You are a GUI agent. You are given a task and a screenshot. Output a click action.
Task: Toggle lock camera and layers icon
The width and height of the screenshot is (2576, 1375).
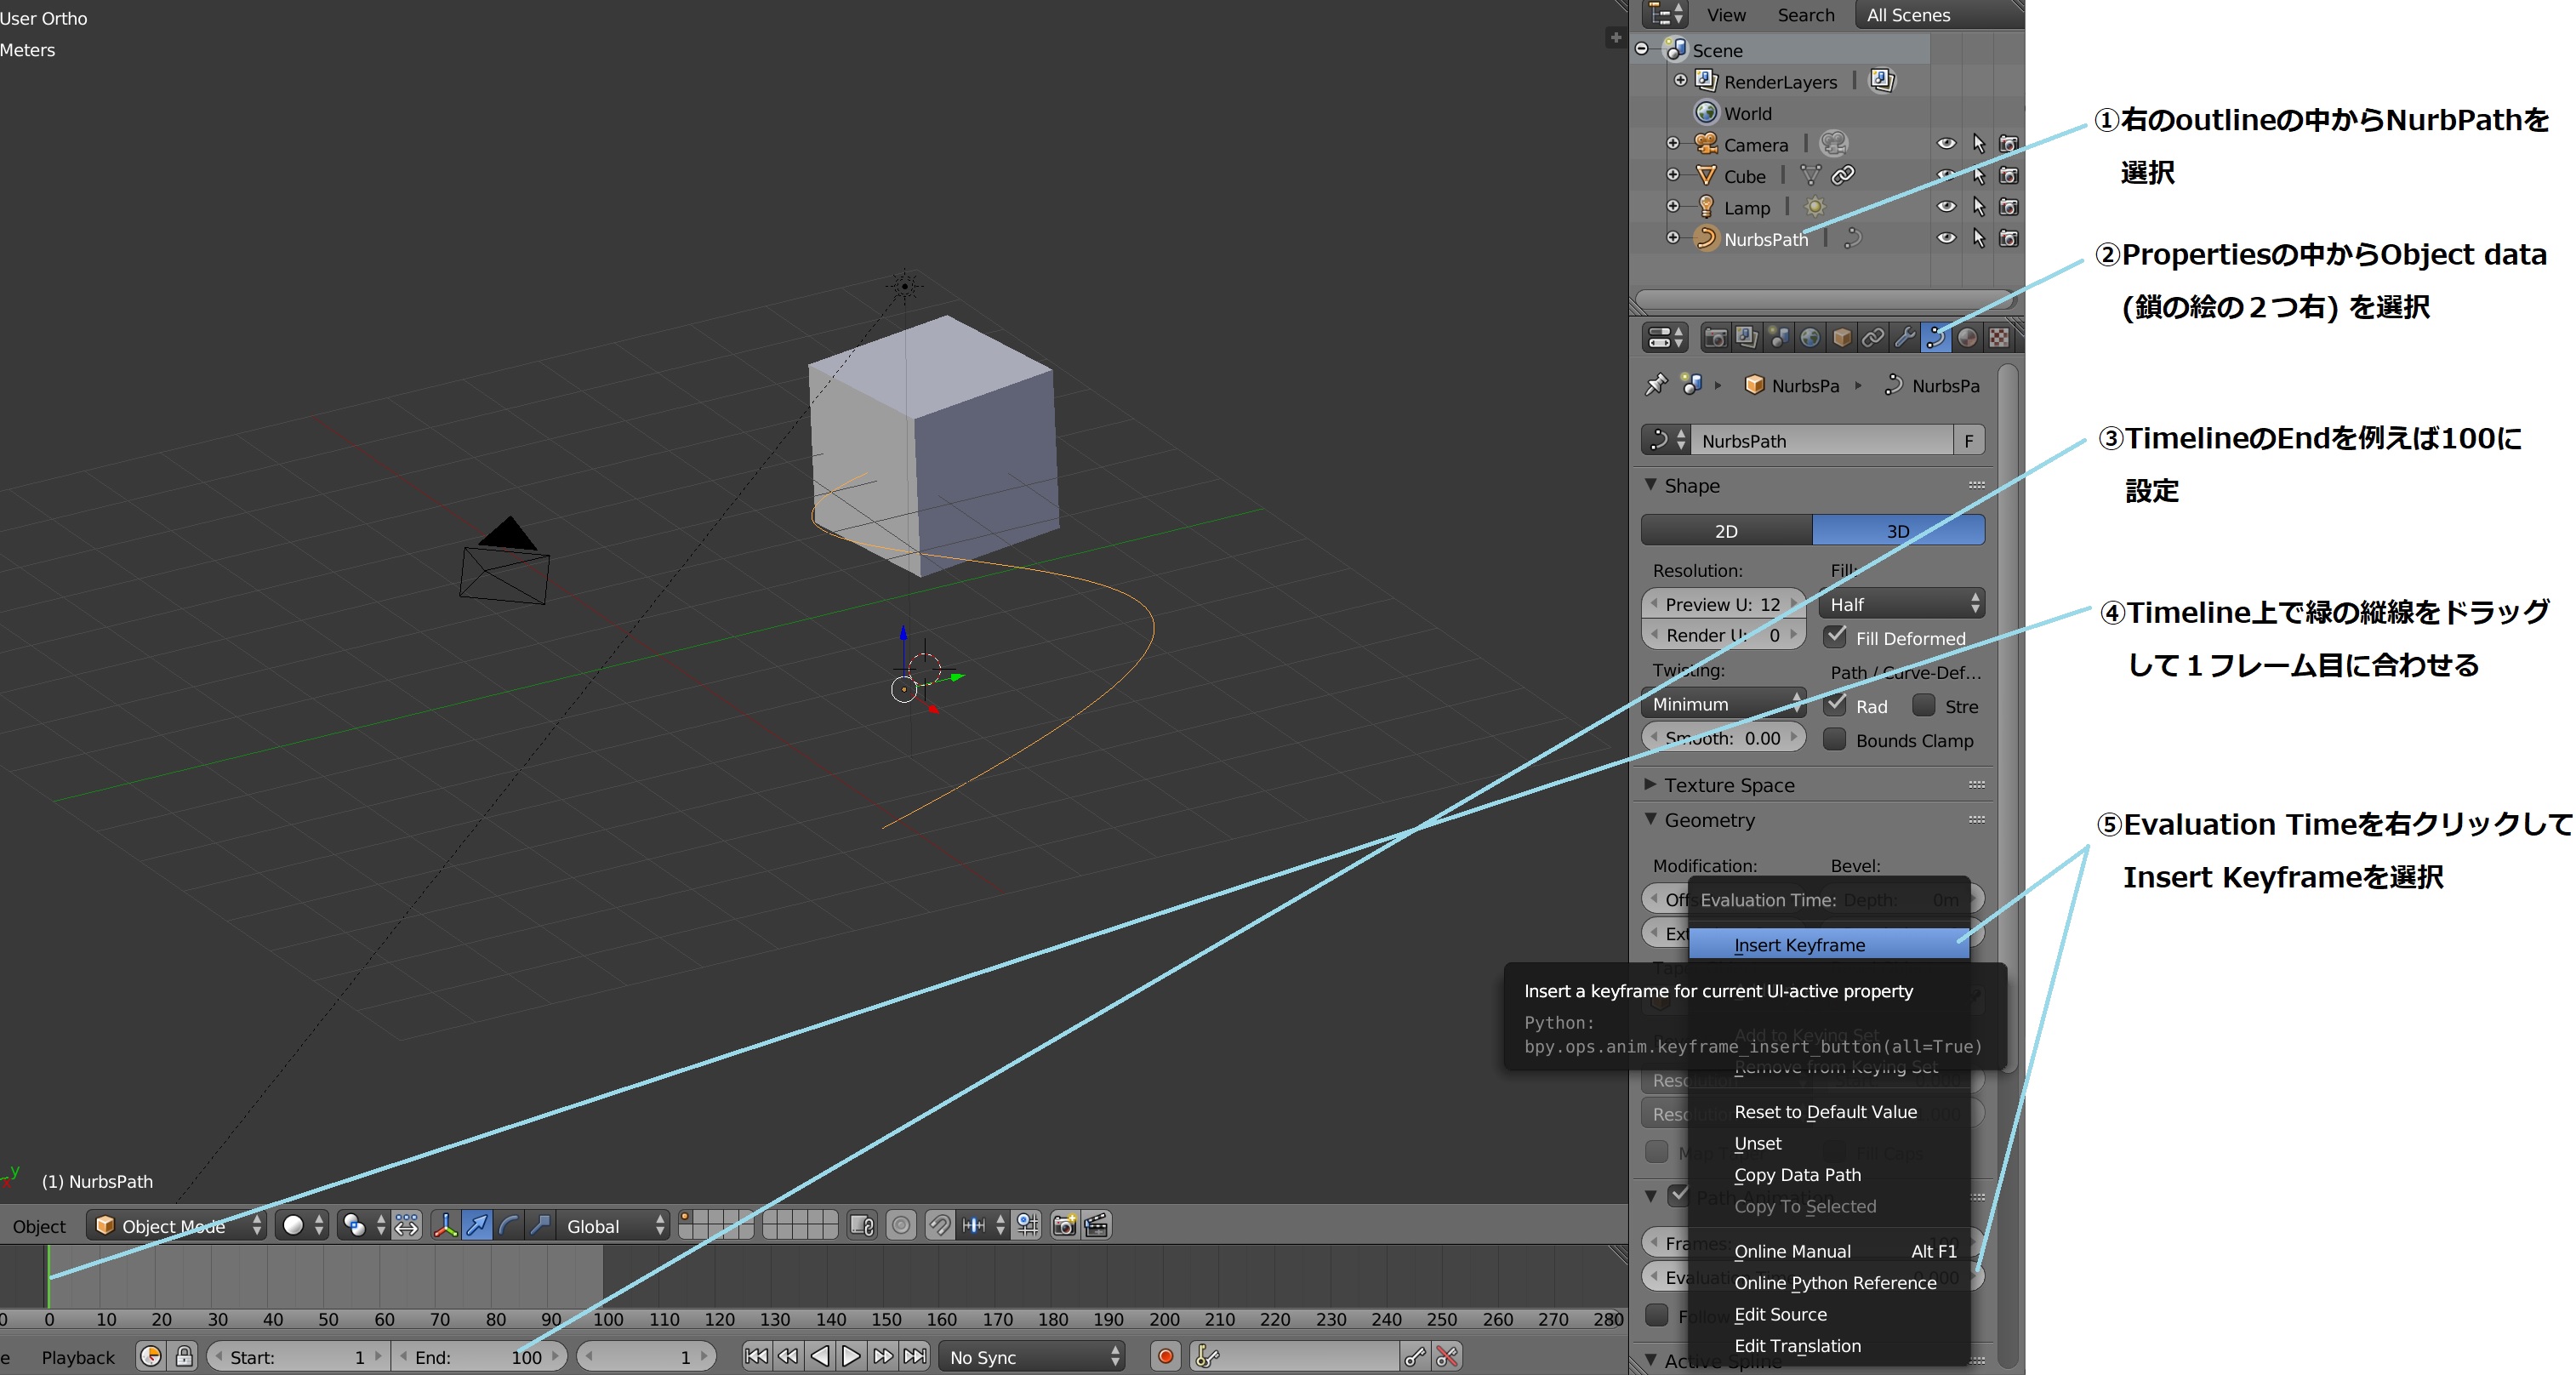[x=862, y=1225]
